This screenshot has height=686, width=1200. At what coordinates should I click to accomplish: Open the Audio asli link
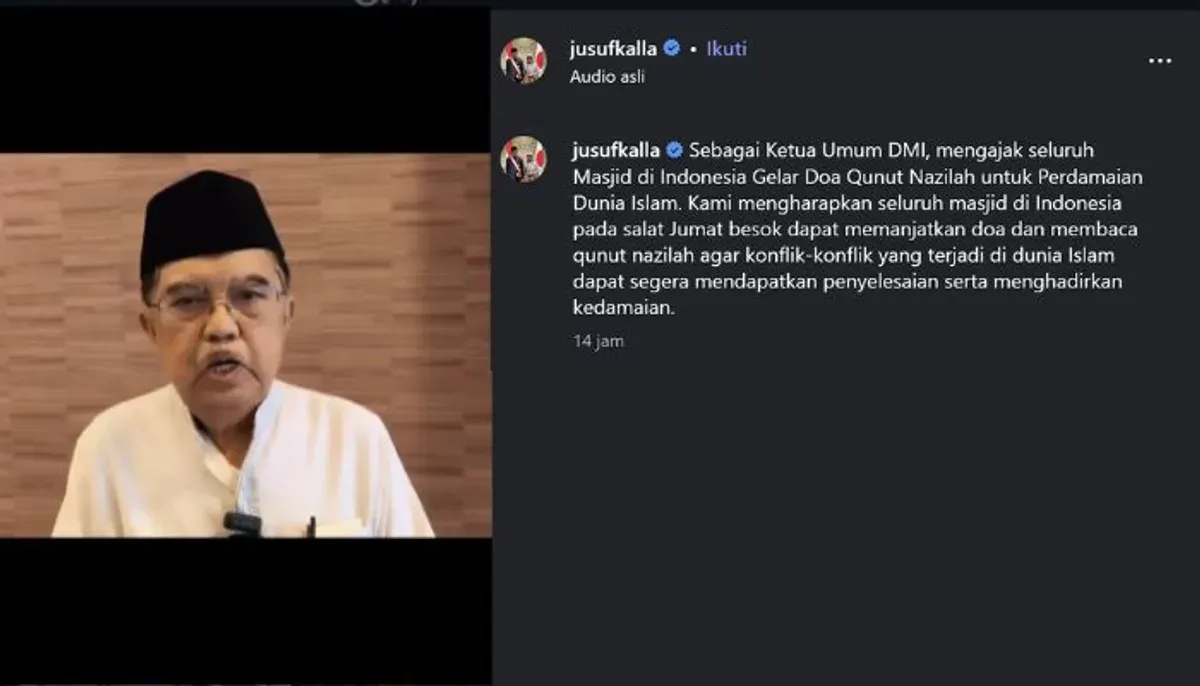point(607,76)
